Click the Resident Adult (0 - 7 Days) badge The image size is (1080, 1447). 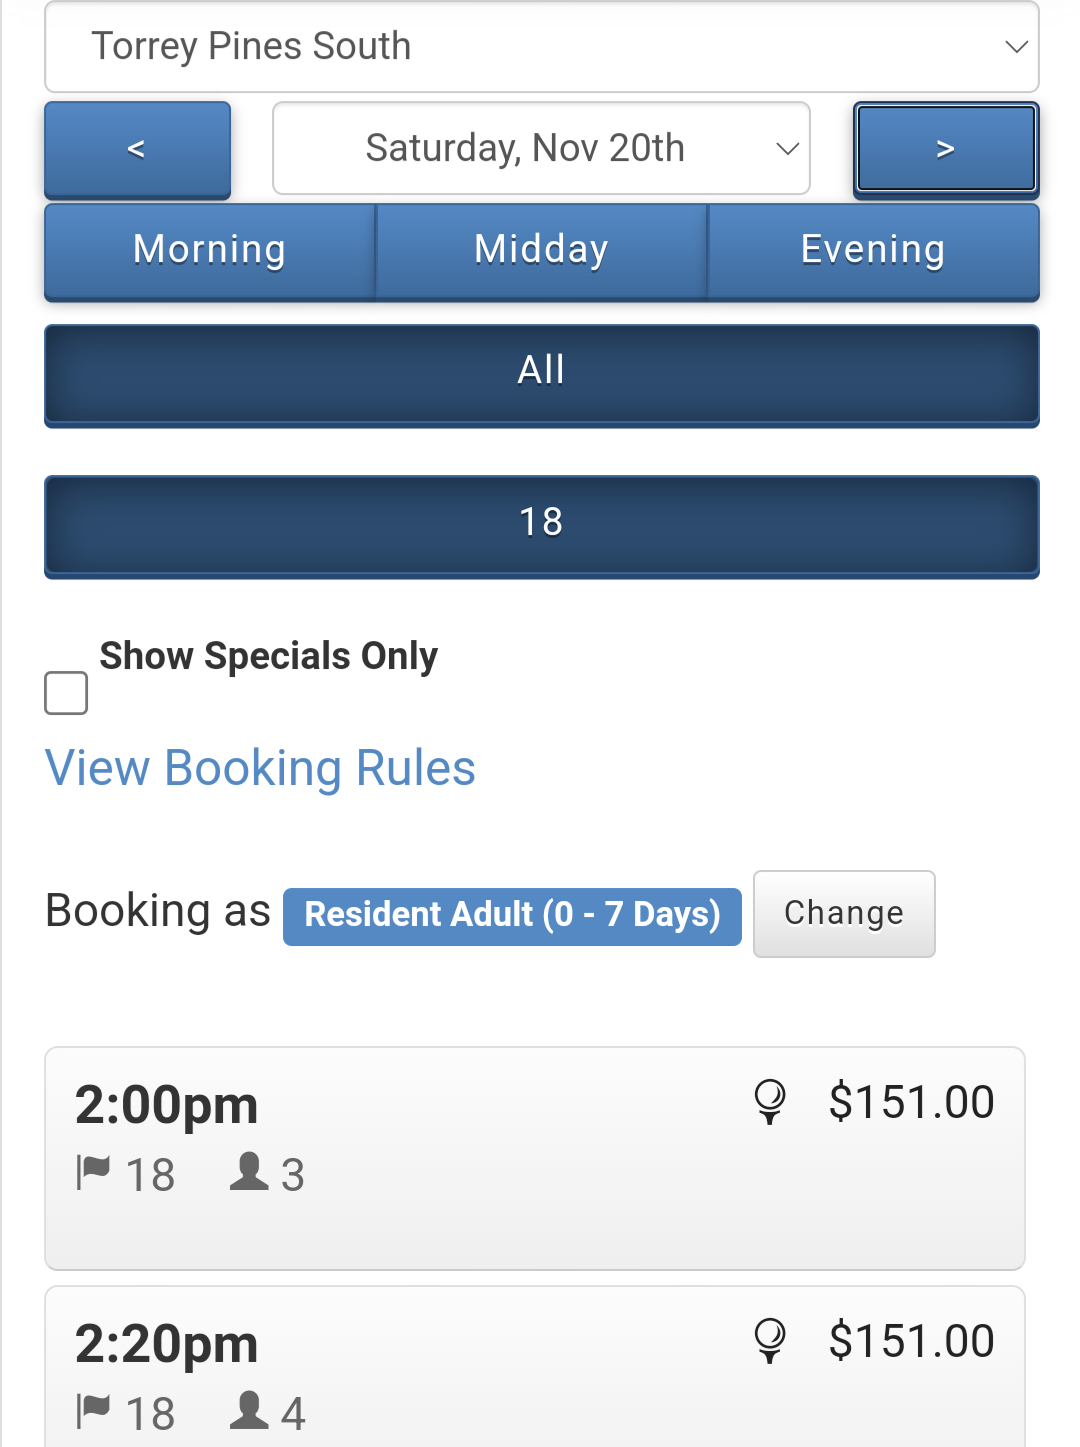click(512, 915)
